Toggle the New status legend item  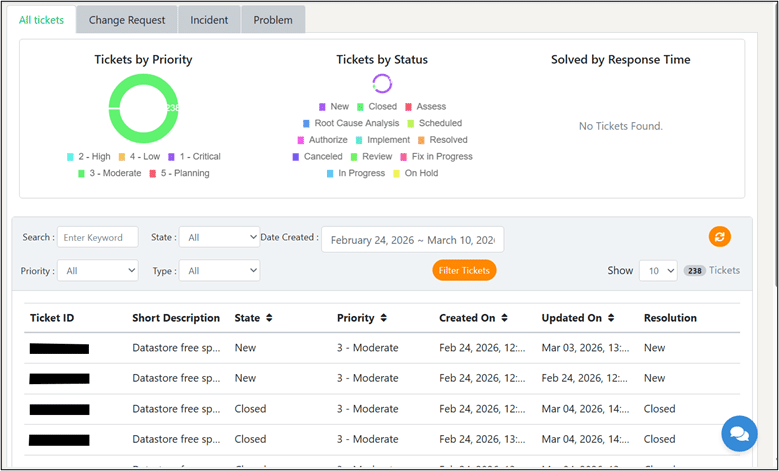tap(334, 106)
